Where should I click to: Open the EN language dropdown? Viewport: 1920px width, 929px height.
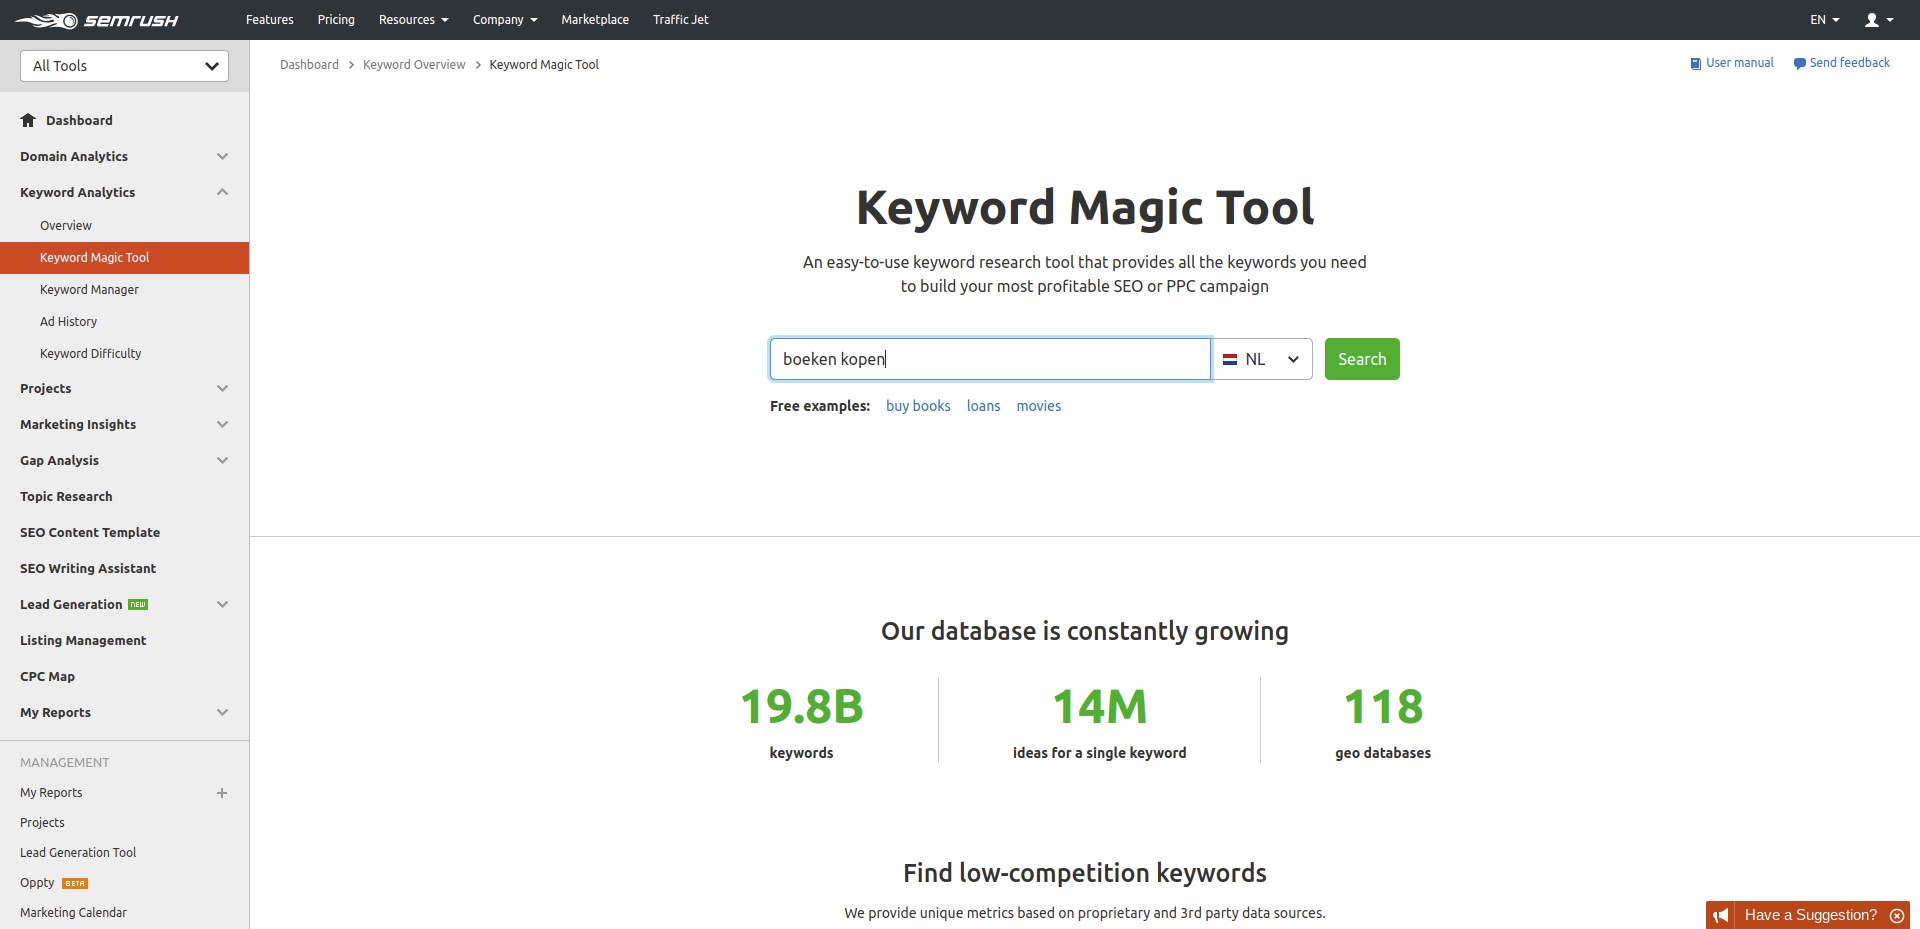(x=1824, y=20)
